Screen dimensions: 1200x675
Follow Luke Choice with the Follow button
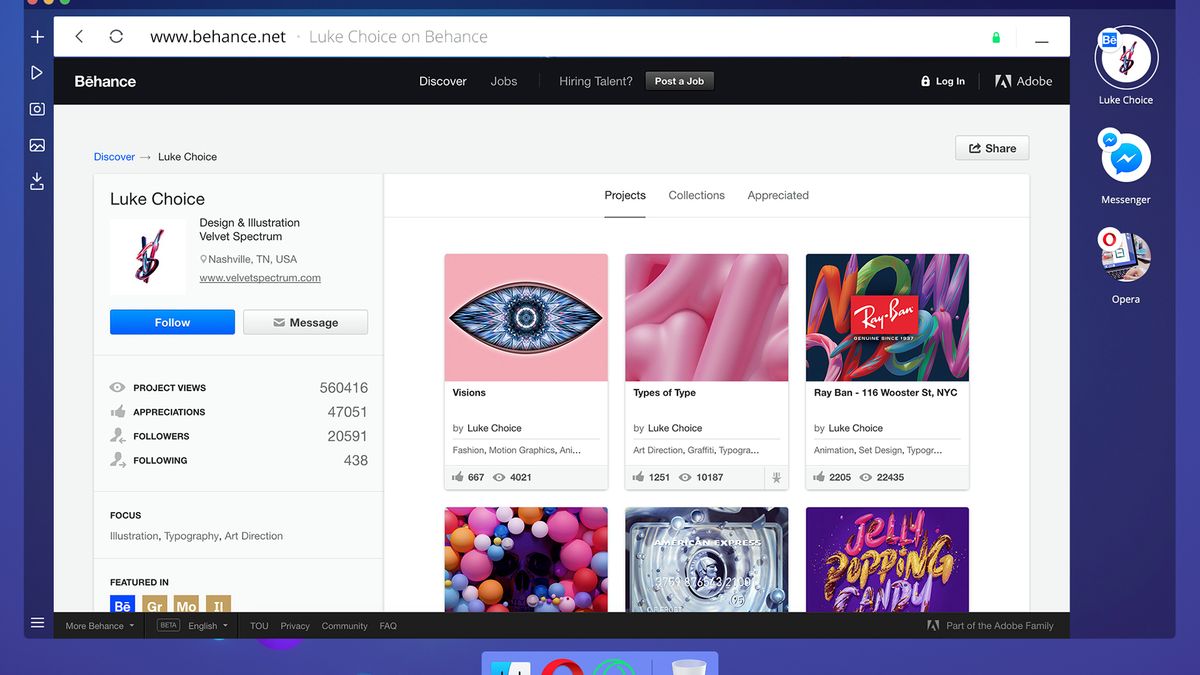(172, 322)
